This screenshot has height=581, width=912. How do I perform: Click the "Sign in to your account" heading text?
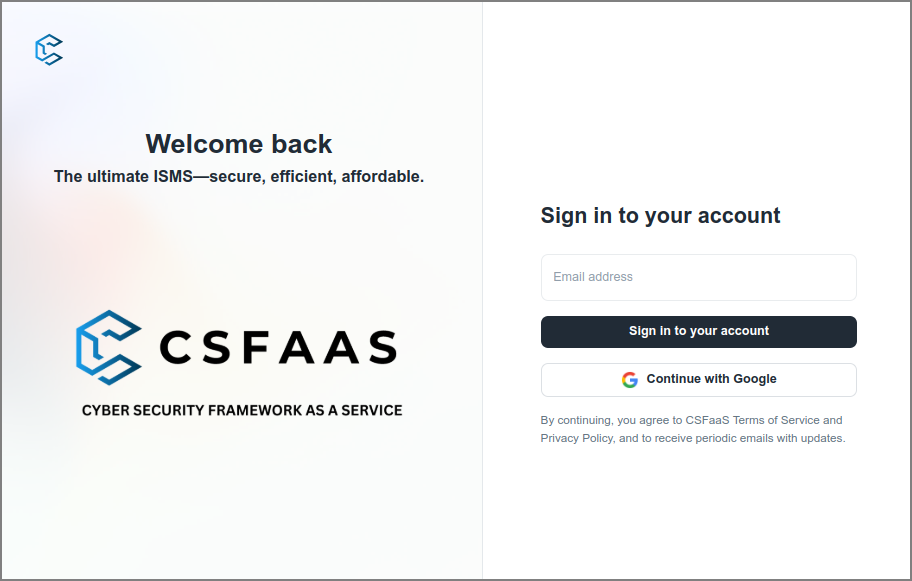pos(660,215)
